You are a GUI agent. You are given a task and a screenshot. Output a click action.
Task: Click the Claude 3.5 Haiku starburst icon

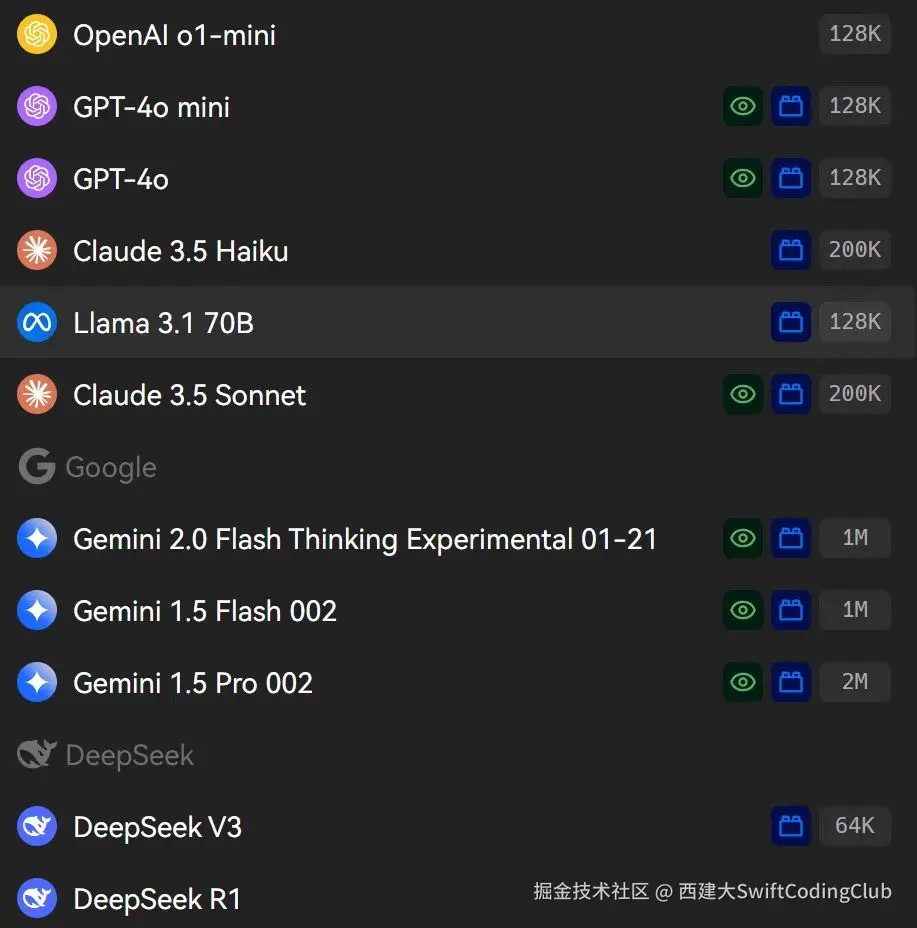[x=37, y=251]
